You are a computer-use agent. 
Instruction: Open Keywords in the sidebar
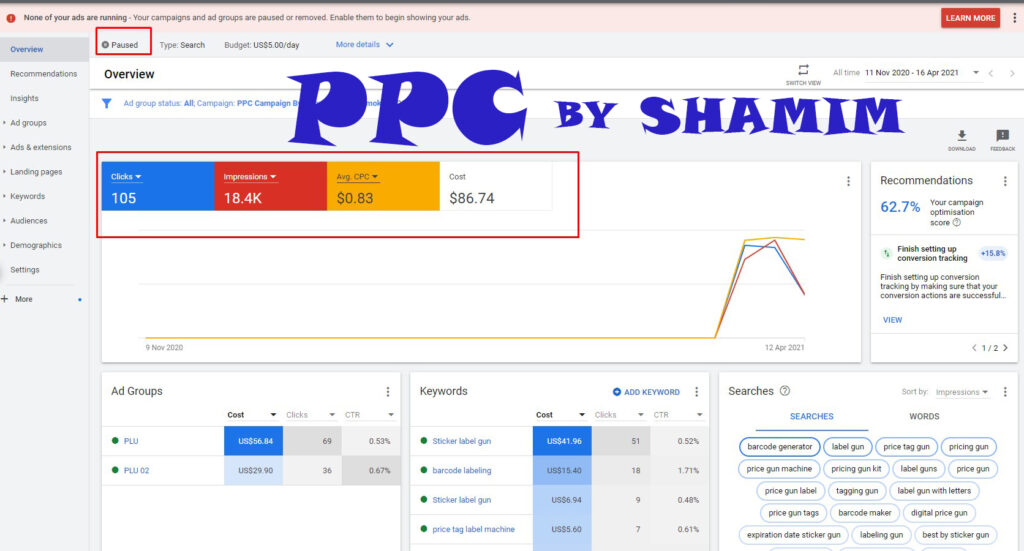pyautogui.click(x=27, y=197)
